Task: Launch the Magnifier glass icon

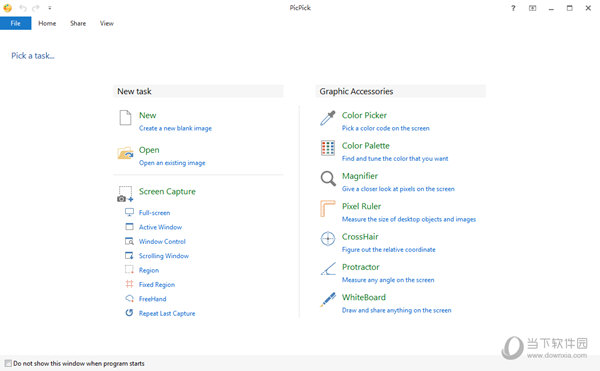Action: (328, 179)
